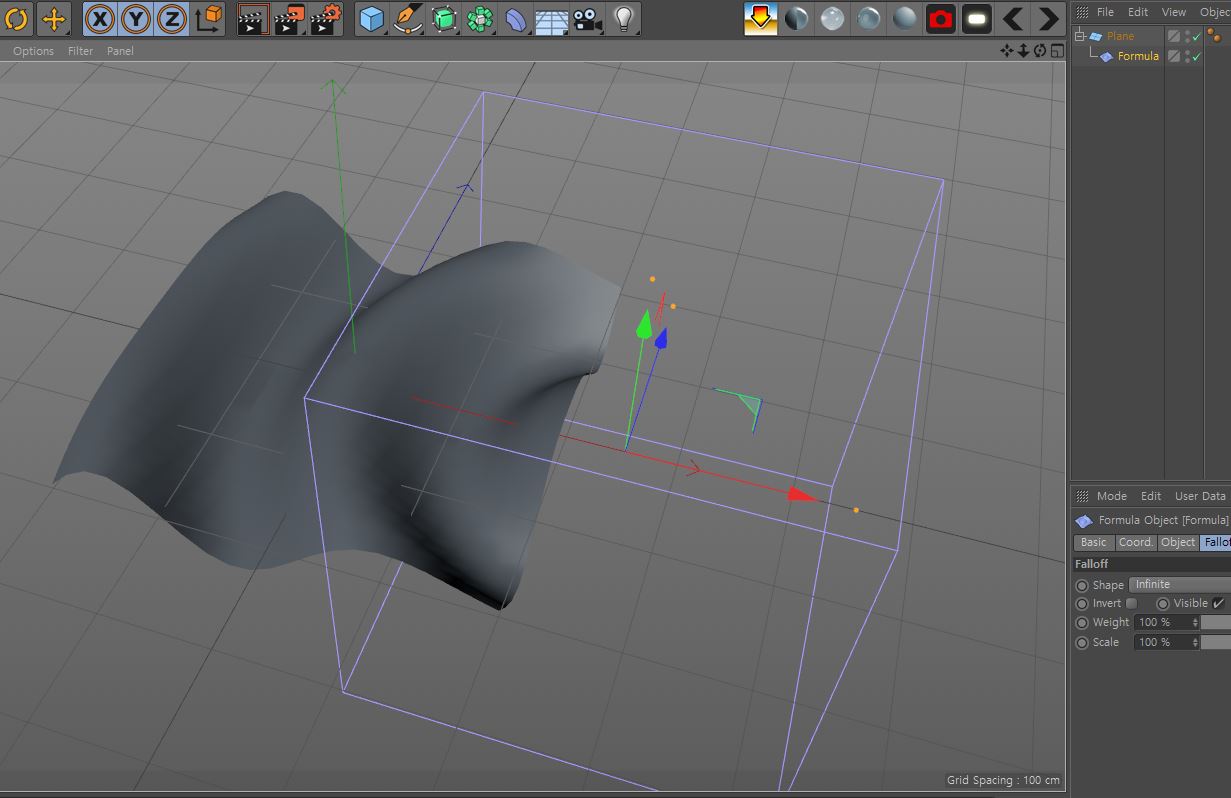Click the Plane object layer square
Image resolution: width=1231 pixels, height=798 pixels.
click(1174, 36)
